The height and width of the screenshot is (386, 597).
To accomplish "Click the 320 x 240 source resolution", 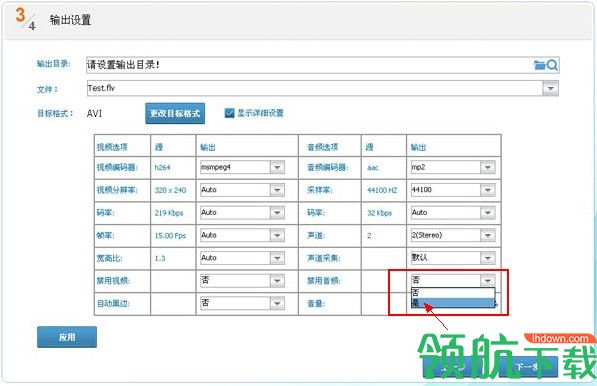I will pyautogui.click(x=170, y=190).
